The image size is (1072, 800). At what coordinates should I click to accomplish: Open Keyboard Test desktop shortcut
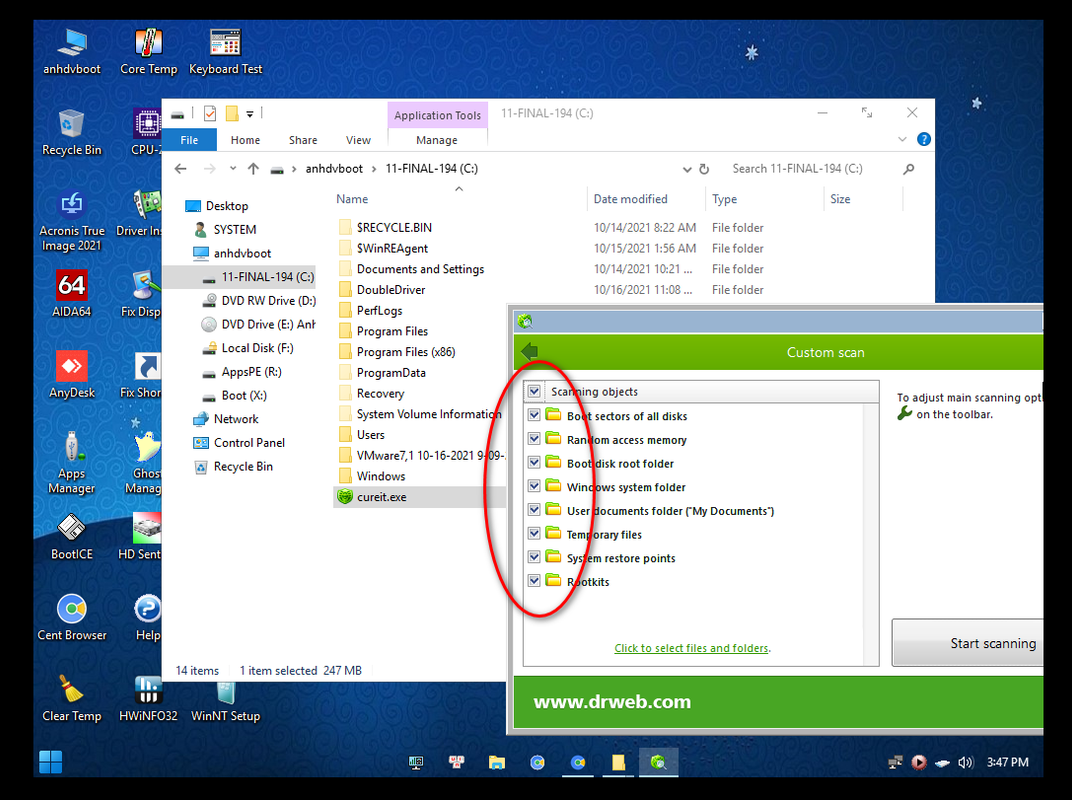[226, 51]
